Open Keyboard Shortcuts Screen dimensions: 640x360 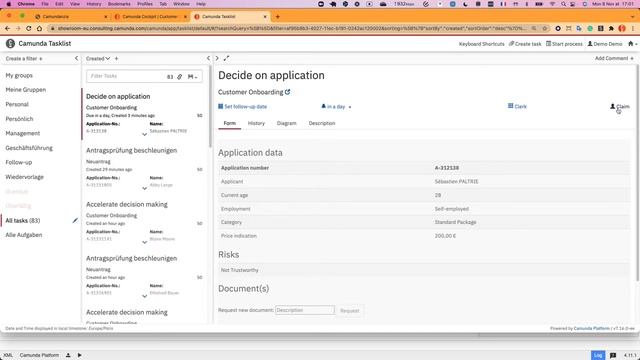click(x=481, y=44)
